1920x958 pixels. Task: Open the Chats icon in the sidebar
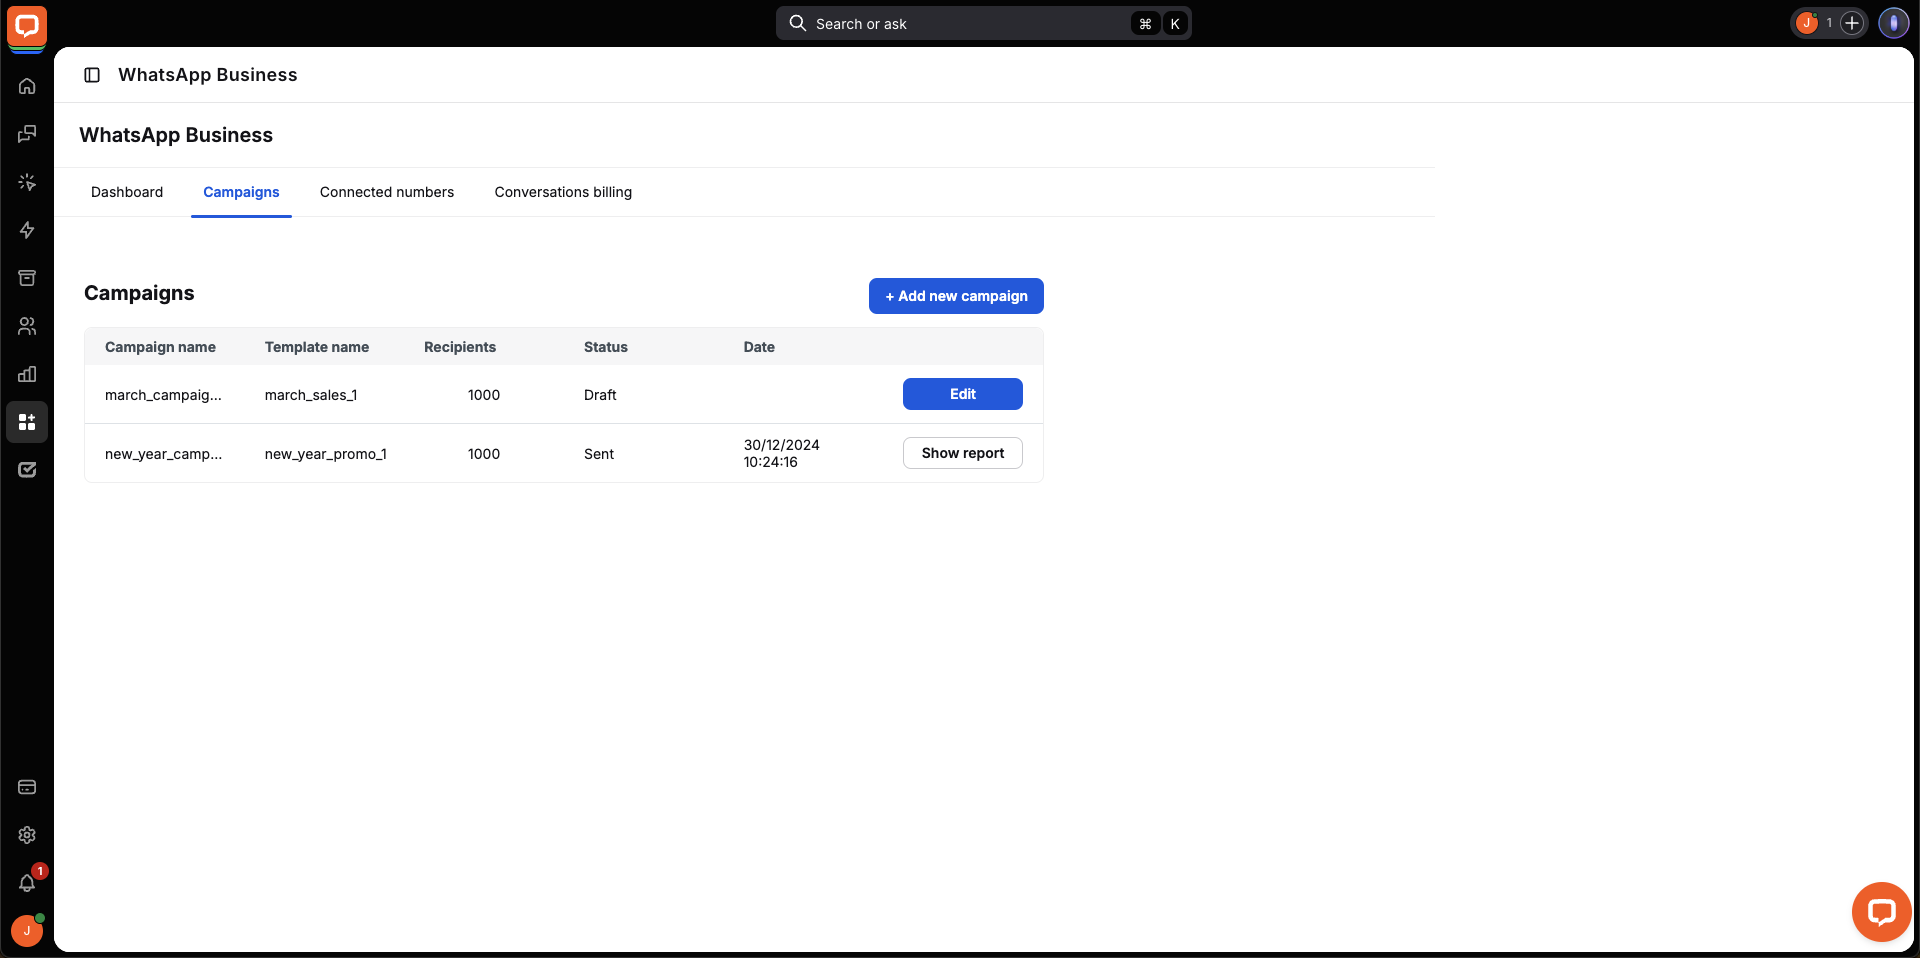click(27, 134)
